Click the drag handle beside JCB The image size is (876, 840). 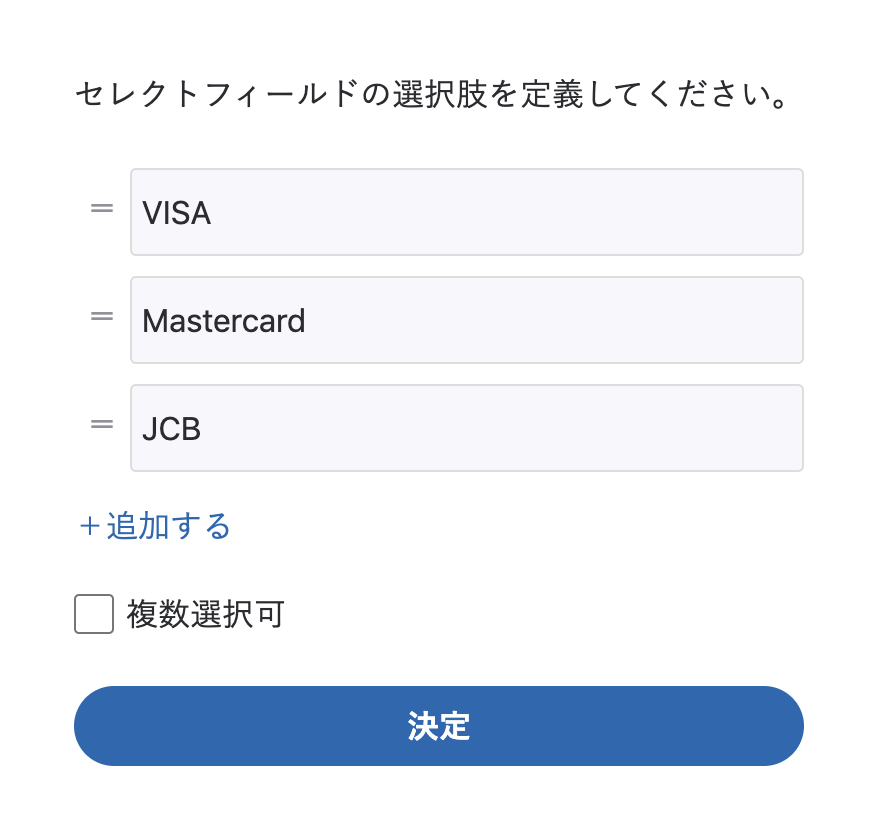click(x=102, y=424)
